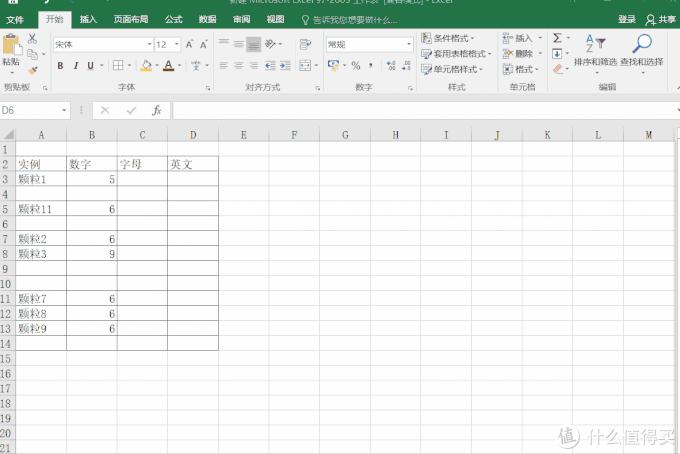Click the Clear eraser icon

pyautogui.click(x=558, y=69)
